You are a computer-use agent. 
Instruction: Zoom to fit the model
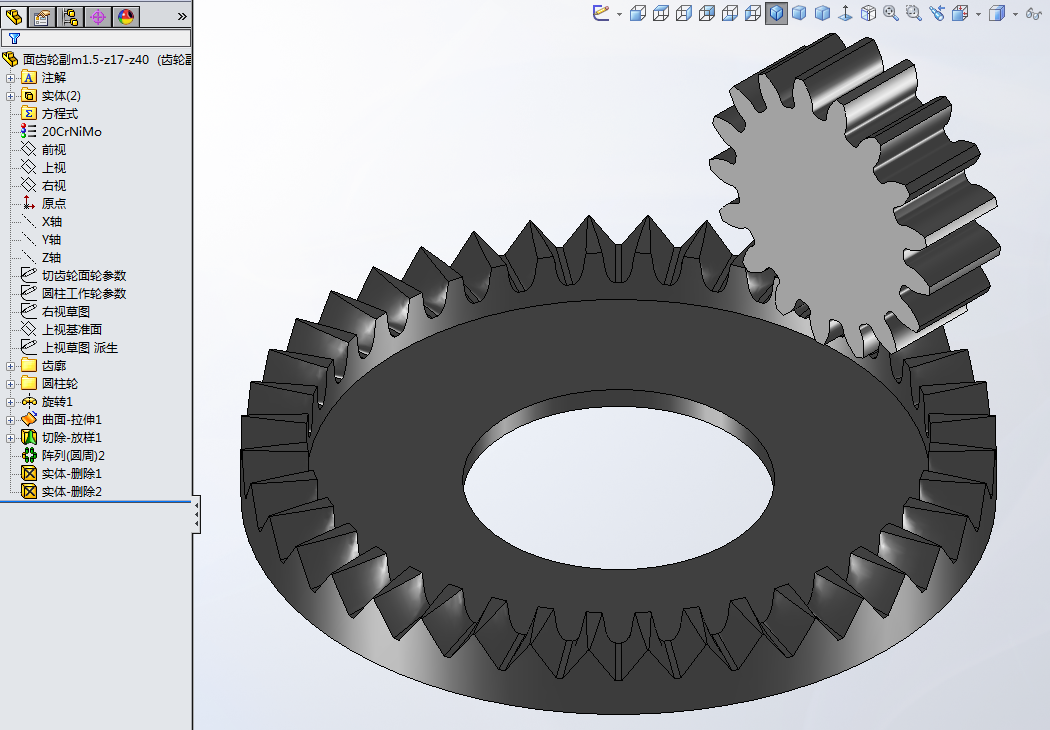click(x=891, y=13)
